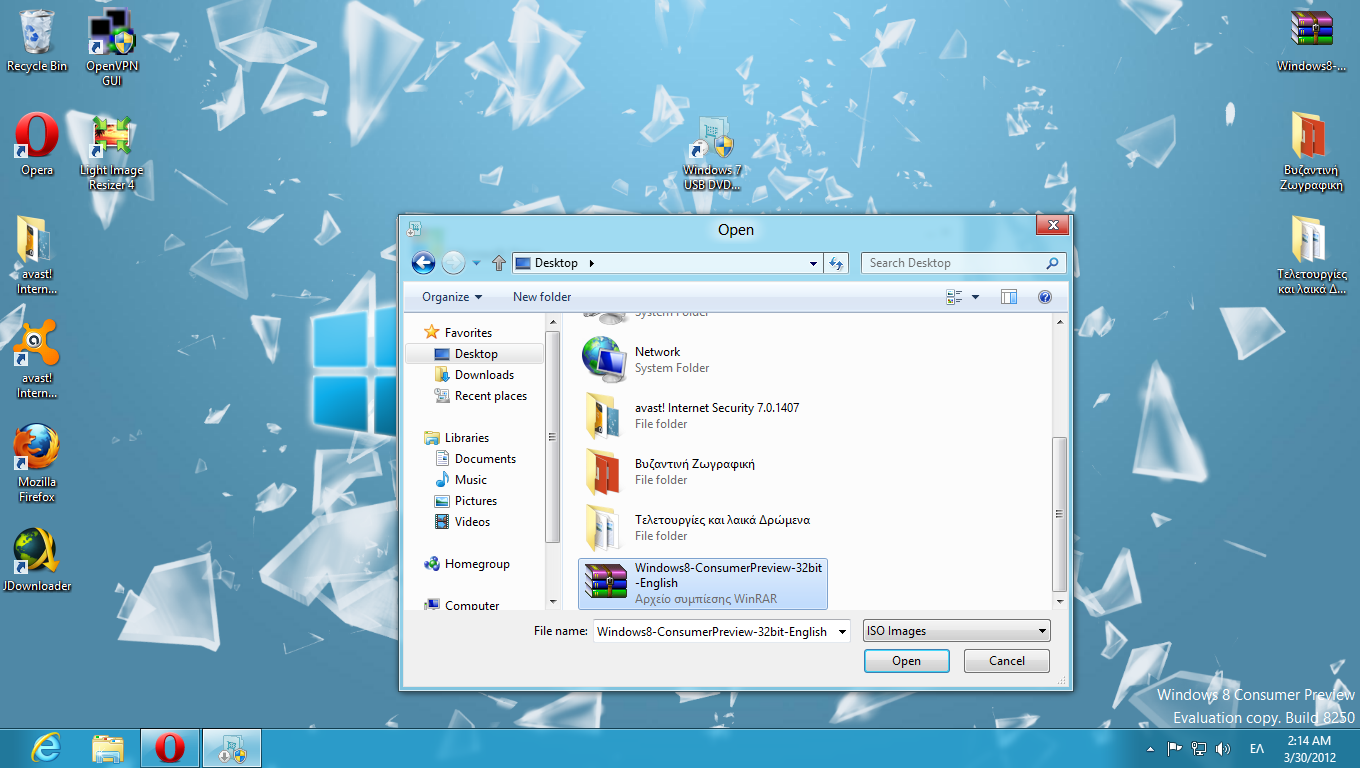The image size is (1360, 768).
Task: Launch OpenVPN GUI desktop shortcut
Action: [x=112, y=46]
